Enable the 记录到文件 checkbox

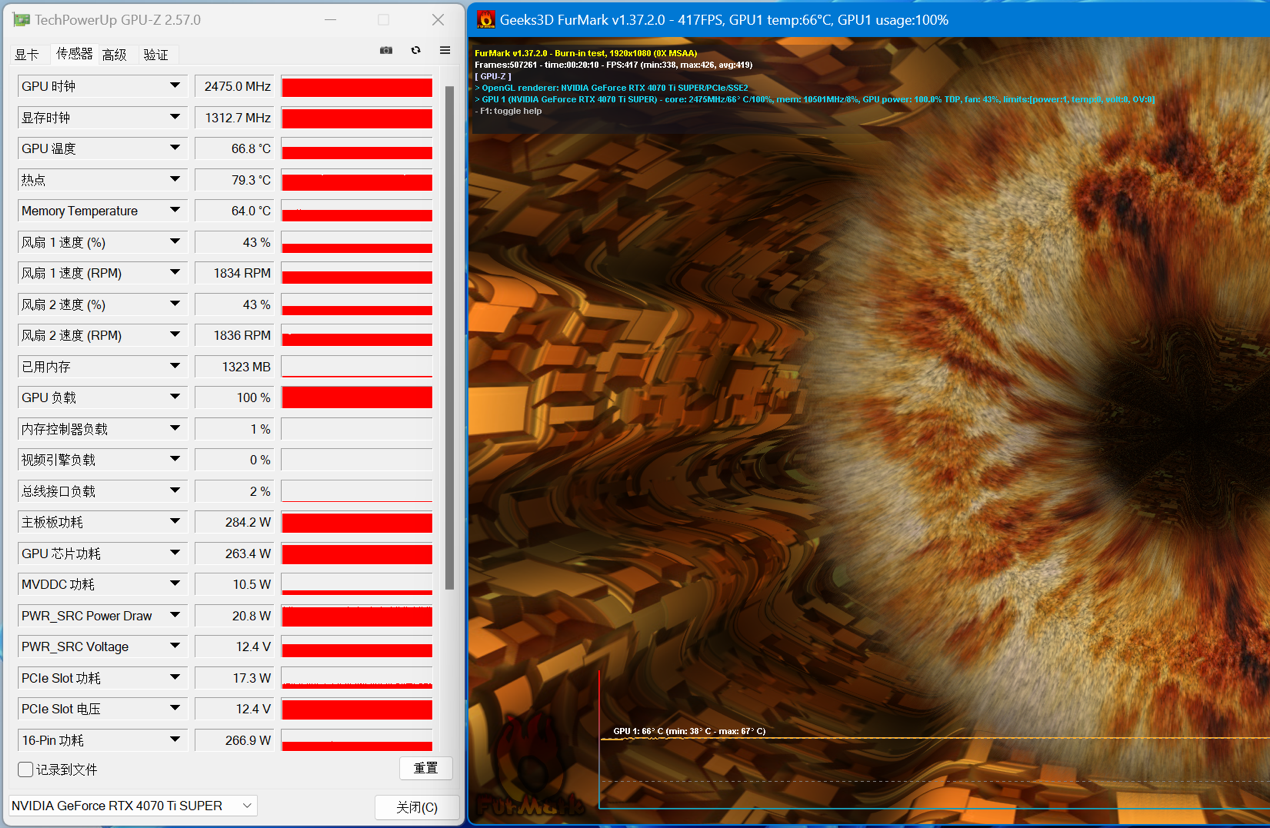[x=26, y=769]
